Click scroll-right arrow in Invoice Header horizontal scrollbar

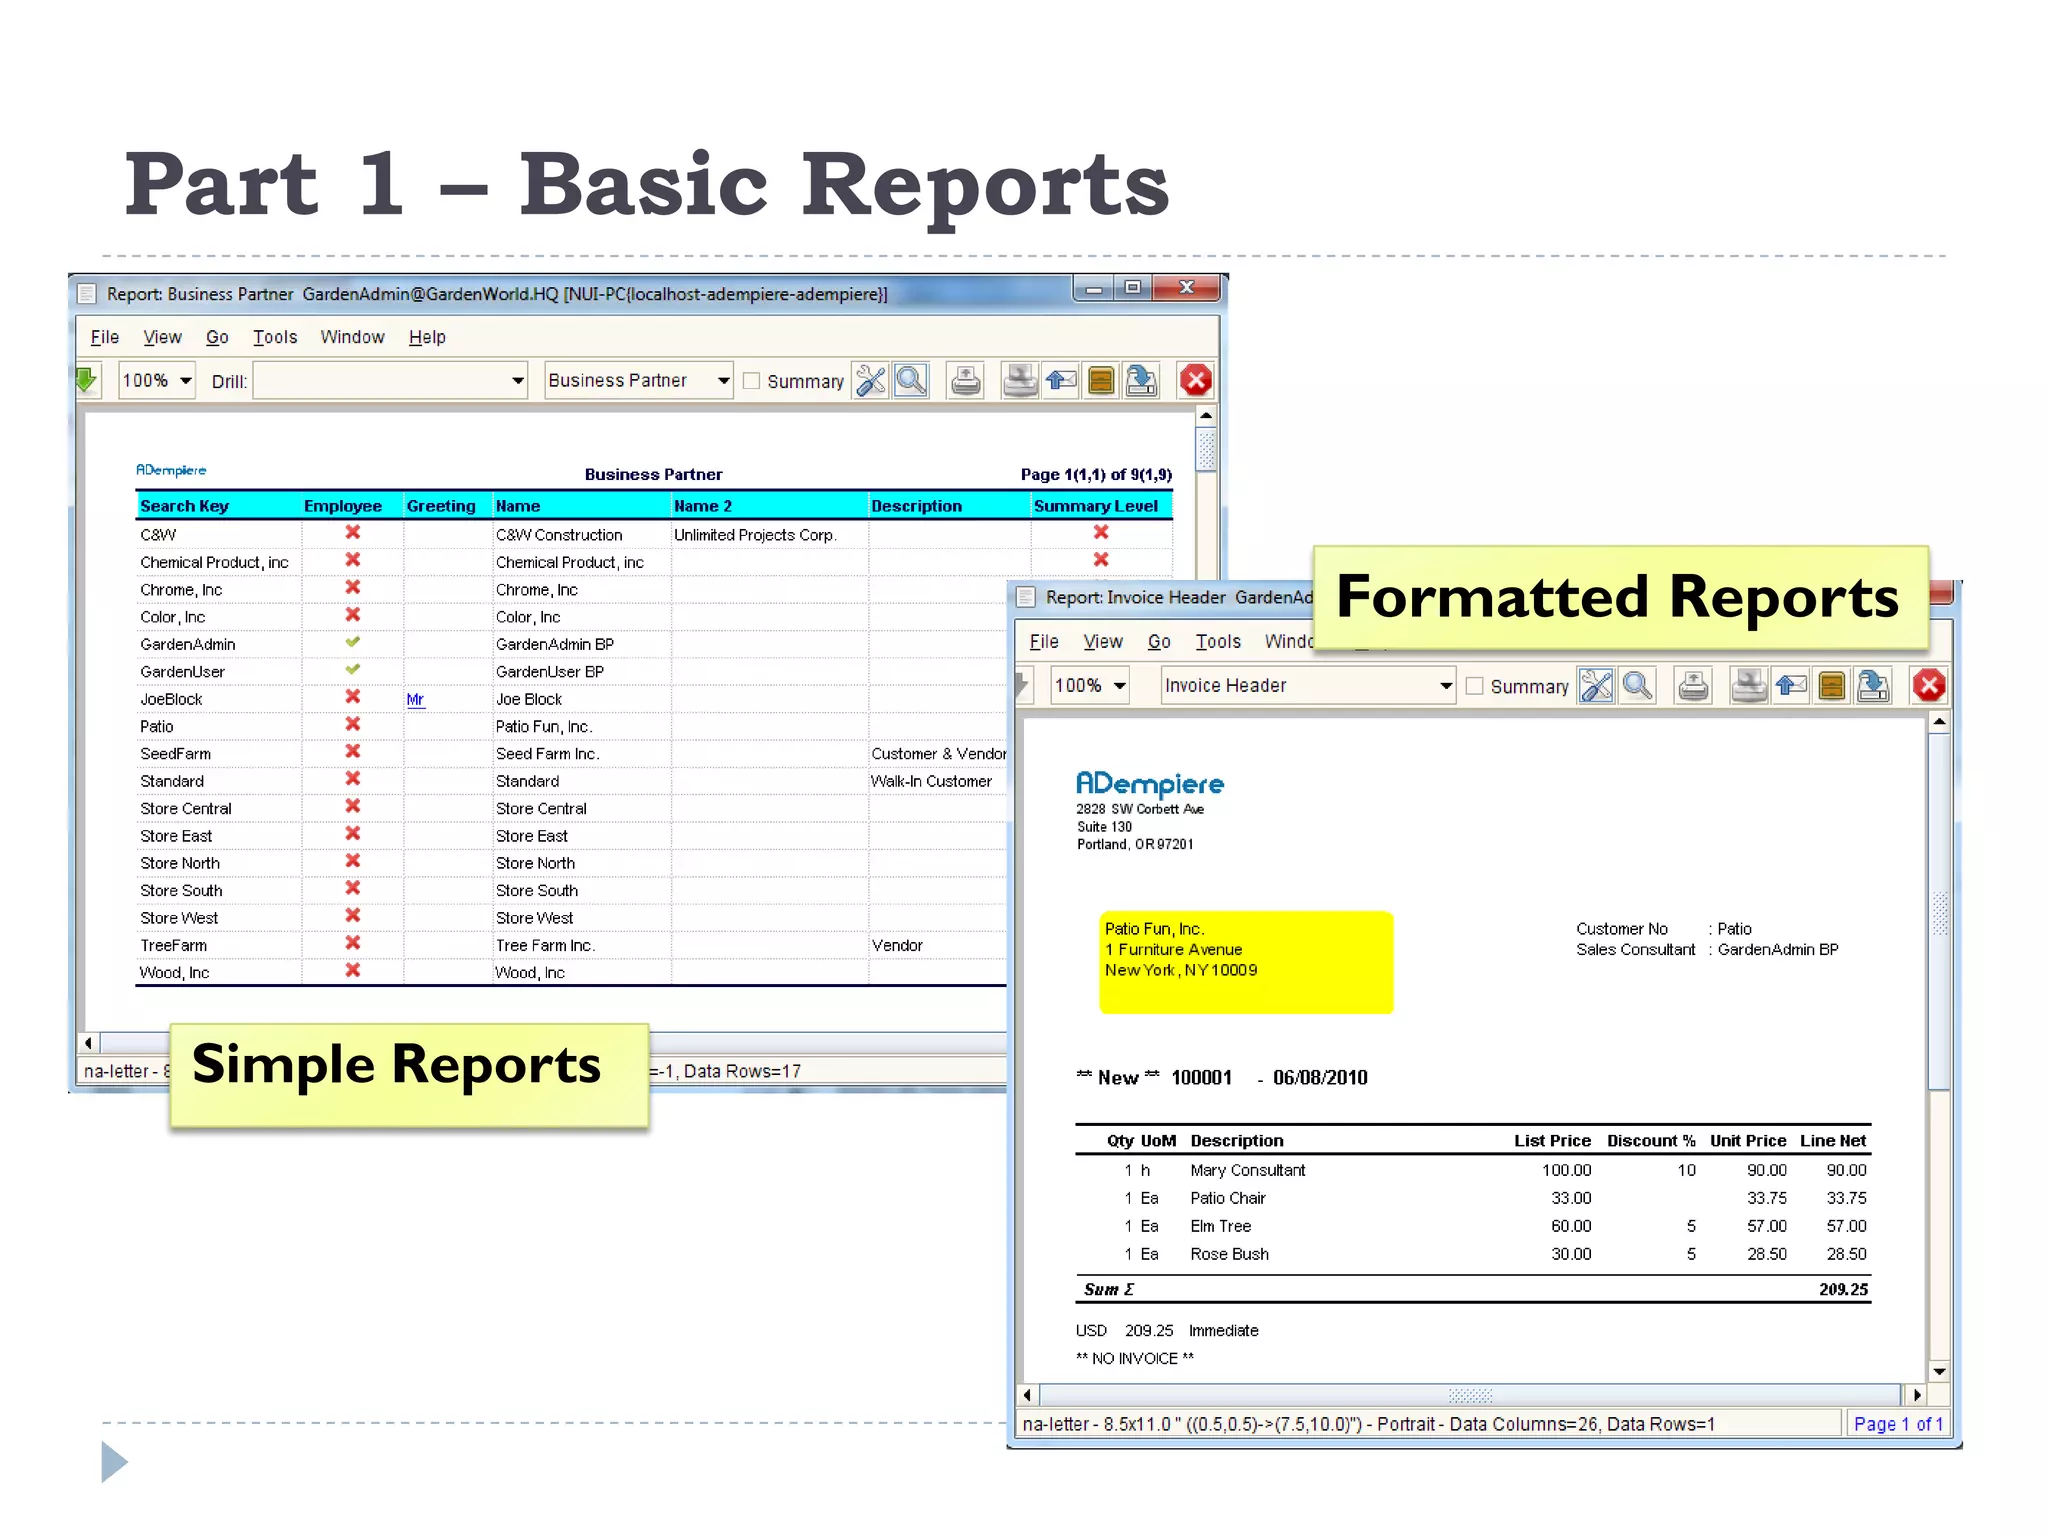pyautogui.click(x=1916, y=1394)
